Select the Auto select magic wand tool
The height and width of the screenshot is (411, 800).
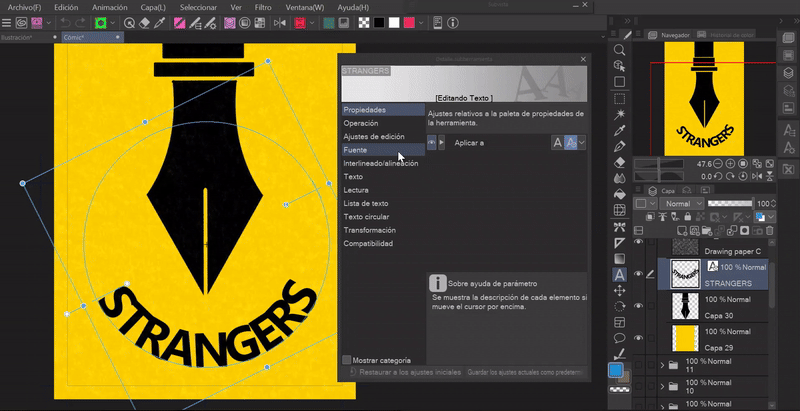point(619,114)
